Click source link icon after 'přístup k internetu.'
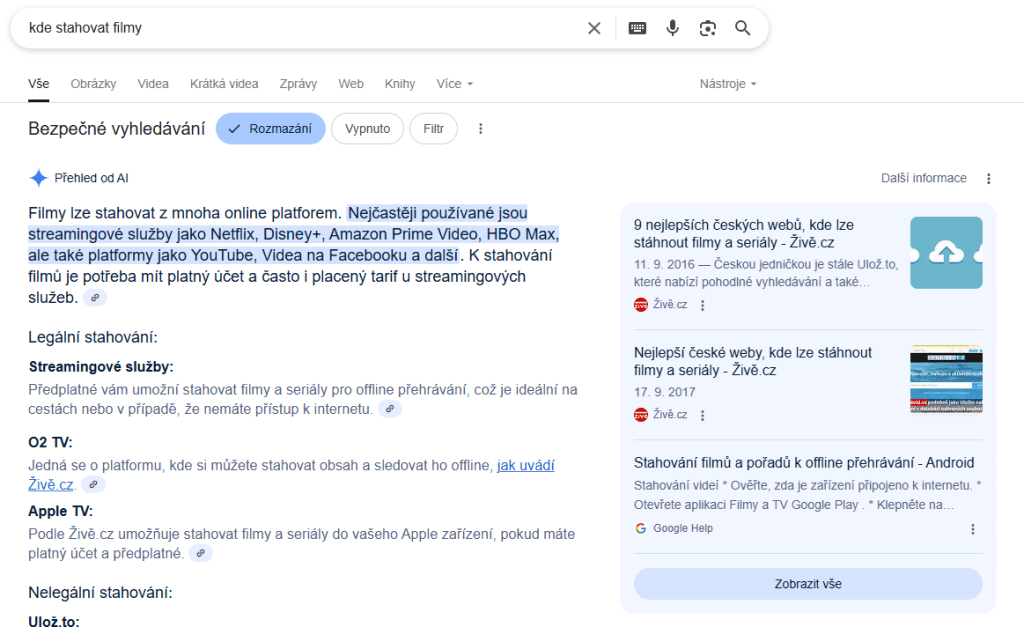 (x=390, y=409)
